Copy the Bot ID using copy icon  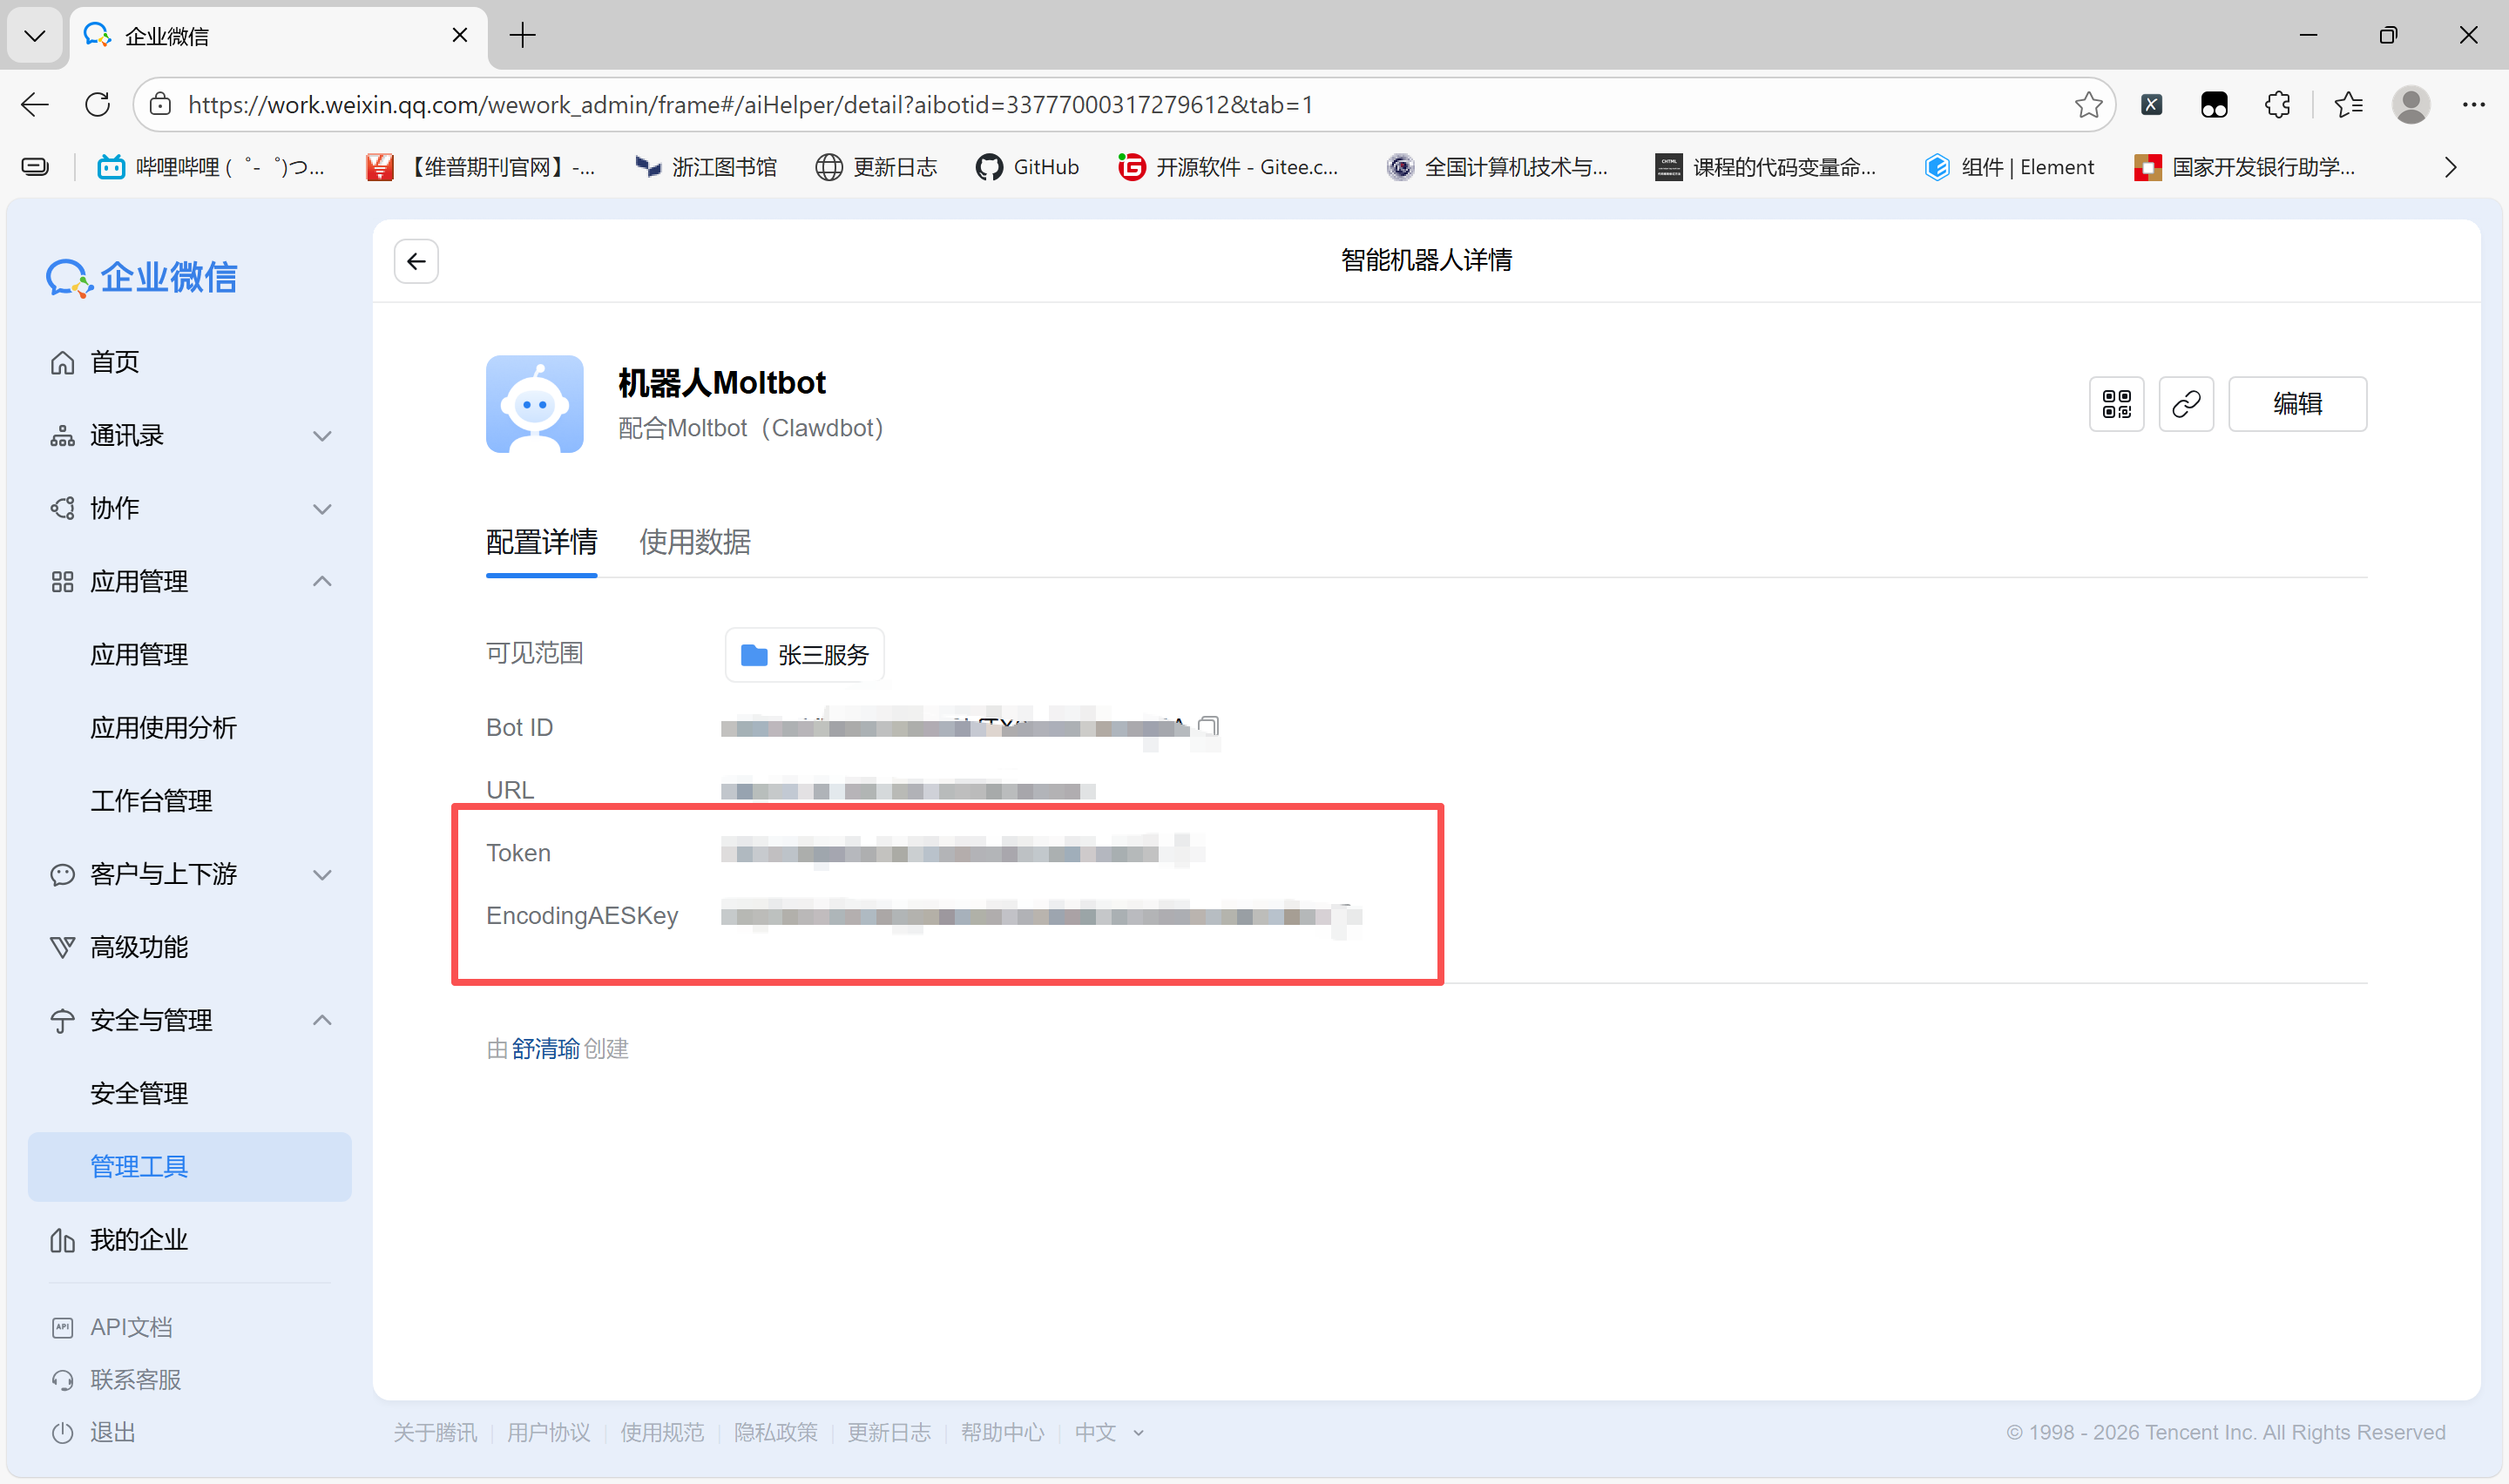(x=1209, y=726)
